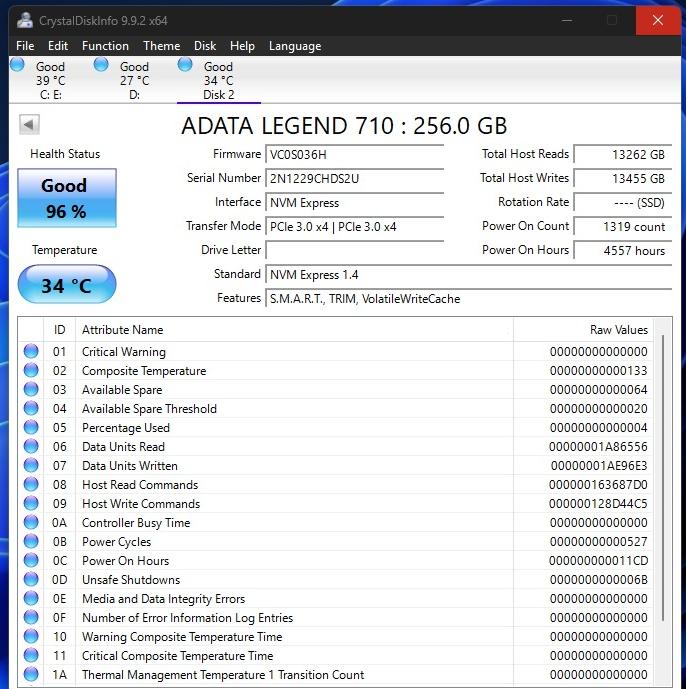Click the Good 96 % health status button

pos(67,198)
